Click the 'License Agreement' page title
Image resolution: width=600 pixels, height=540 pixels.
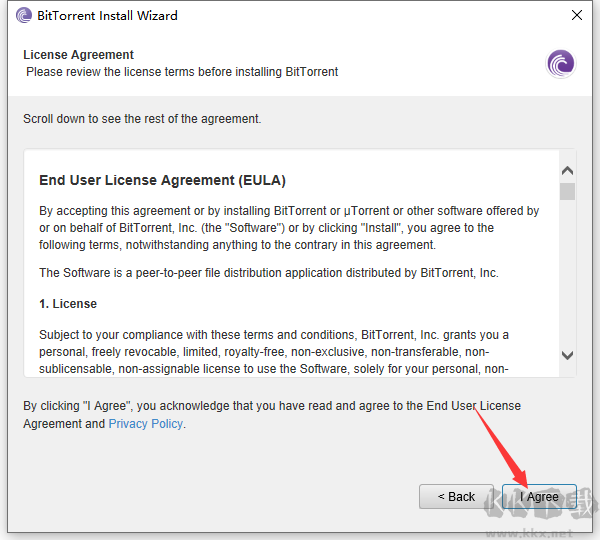pos(78,55)
